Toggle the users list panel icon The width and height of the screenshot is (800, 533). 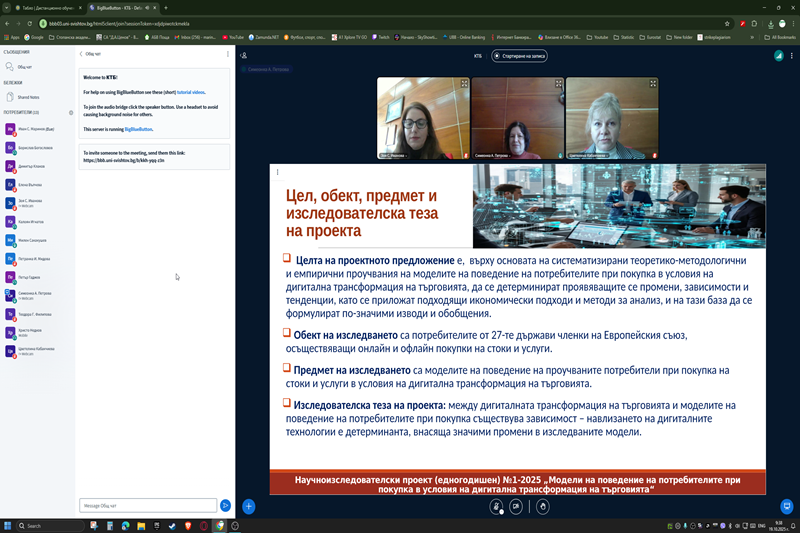pyautogui.click(x=244, y=56)
